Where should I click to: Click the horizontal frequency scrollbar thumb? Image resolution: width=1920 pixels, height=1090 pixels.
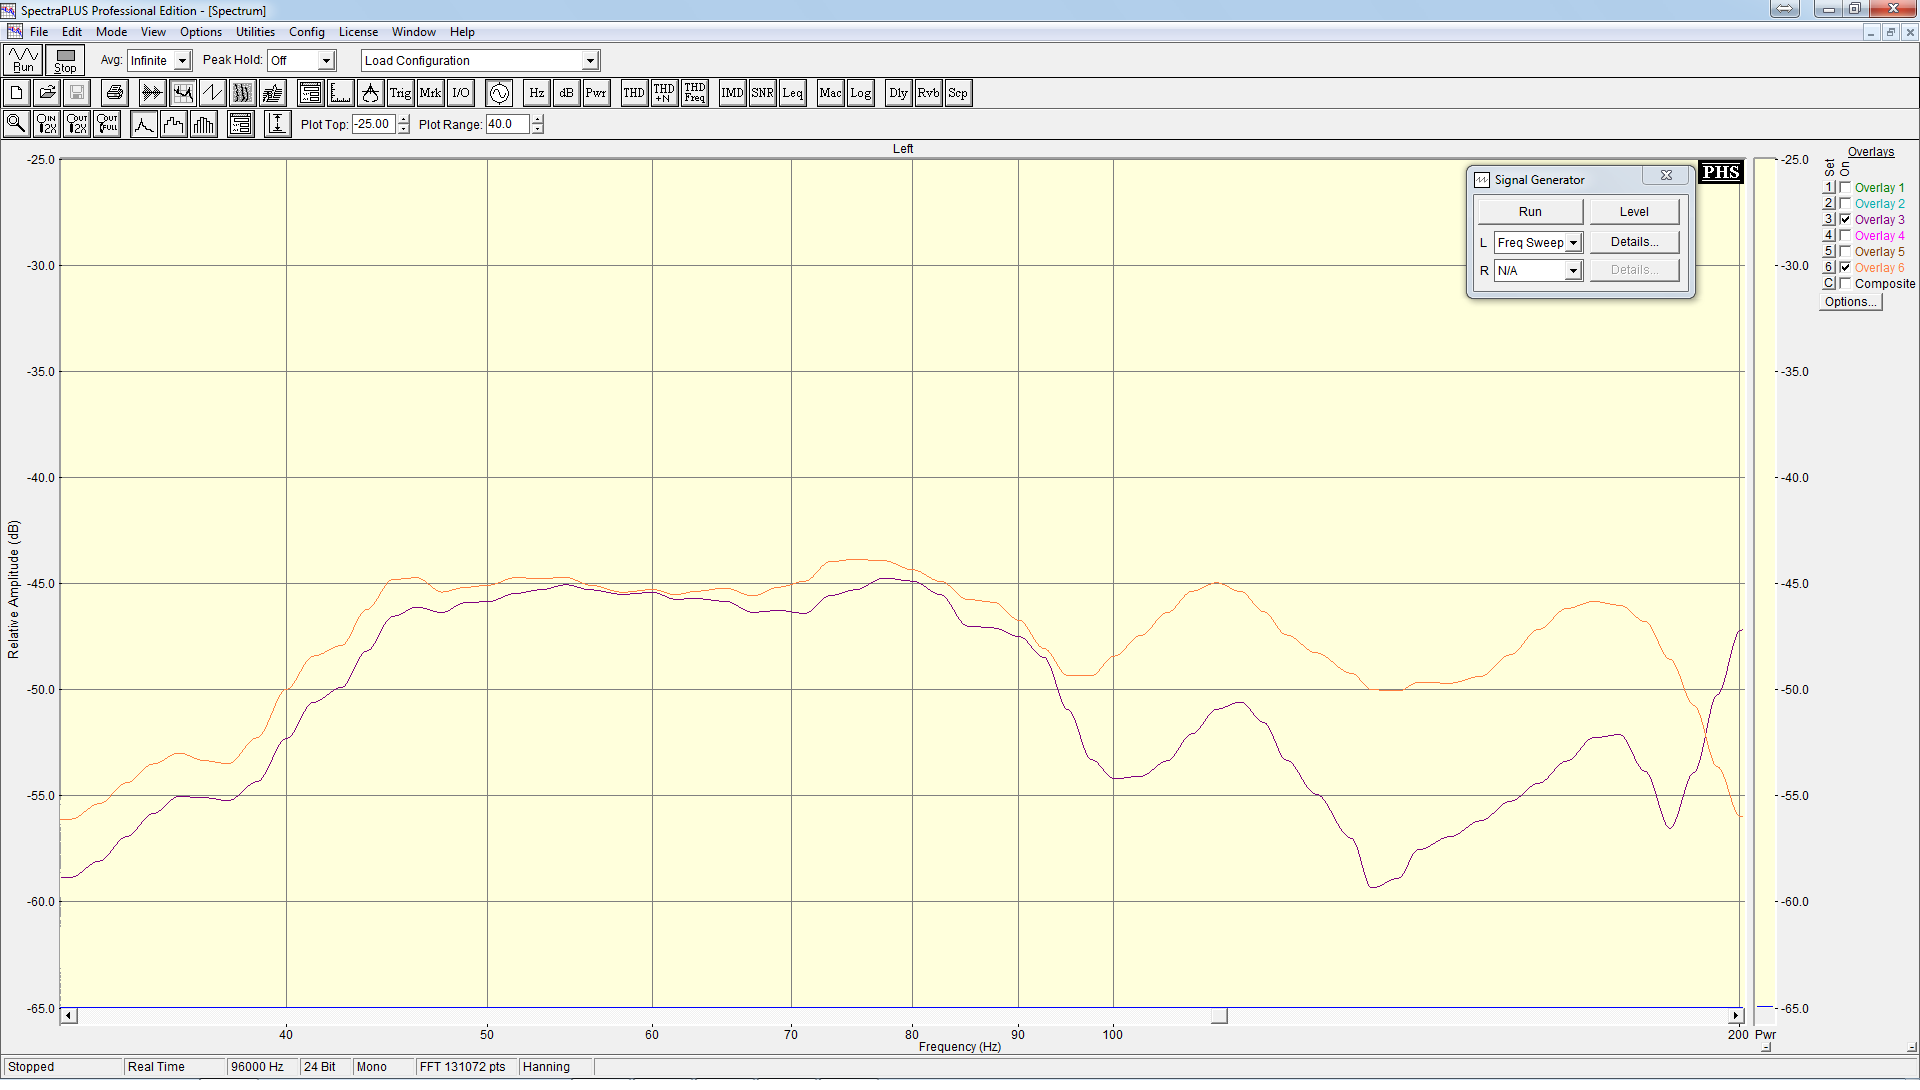click(x=1219, y=1016)
